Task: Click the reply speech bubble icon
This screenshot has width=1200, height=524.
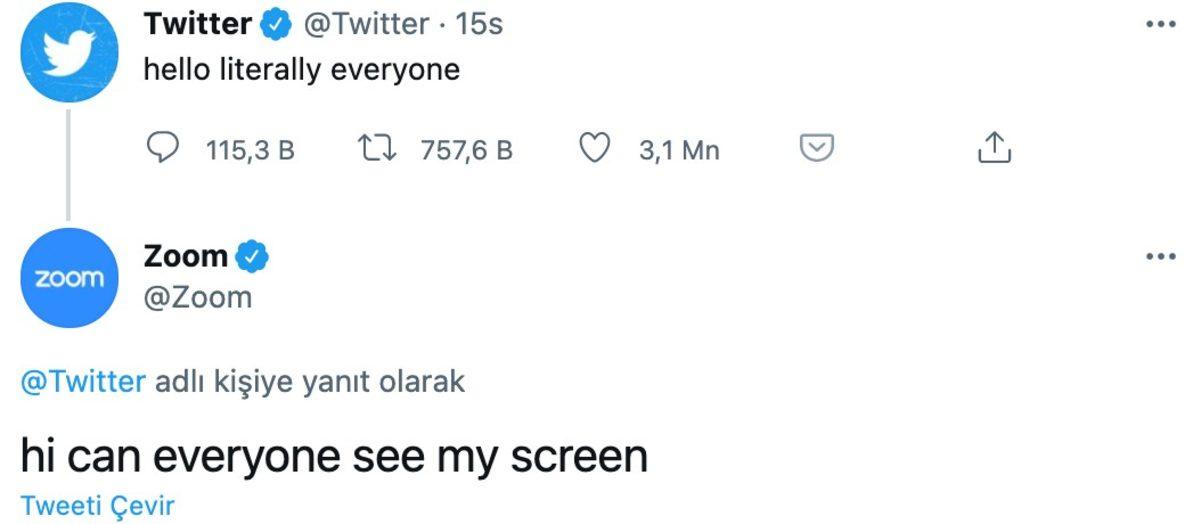Action: coord(162,149)
